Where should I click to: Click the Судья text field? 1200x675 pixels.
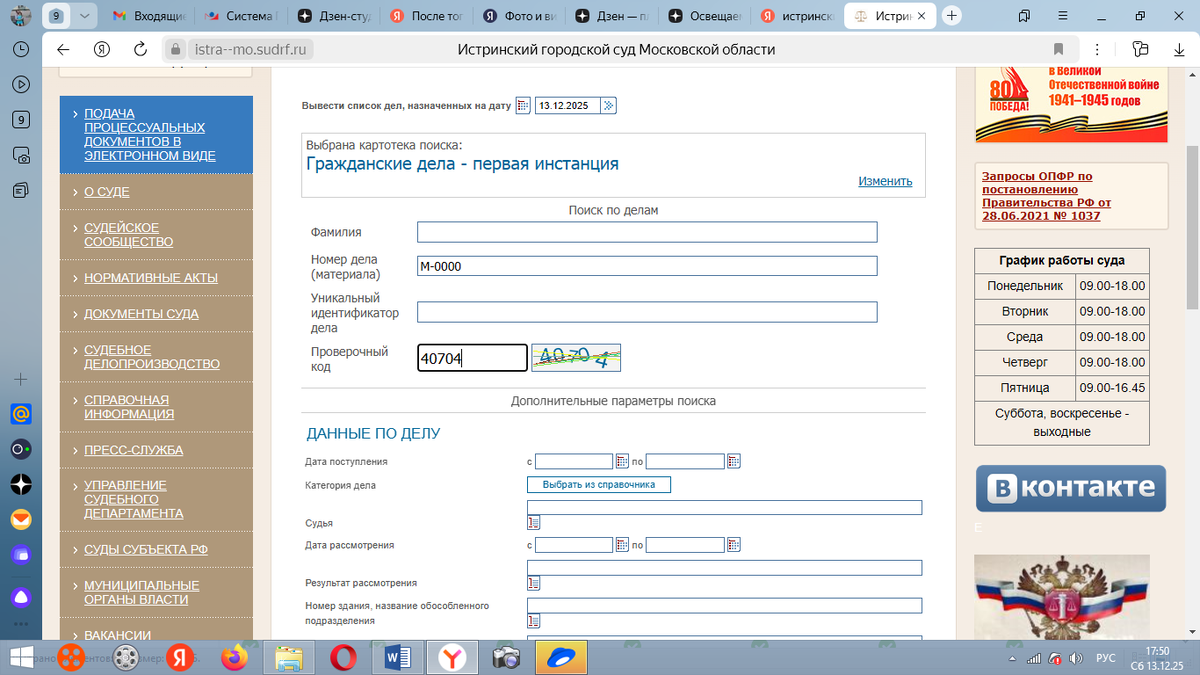(724, 507)
